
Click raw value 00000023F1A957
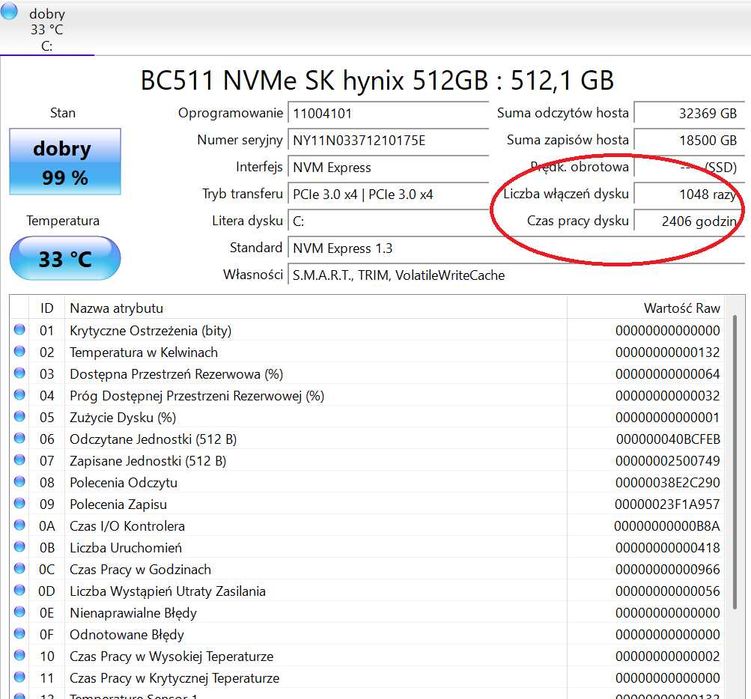click(x=667, y=504)
